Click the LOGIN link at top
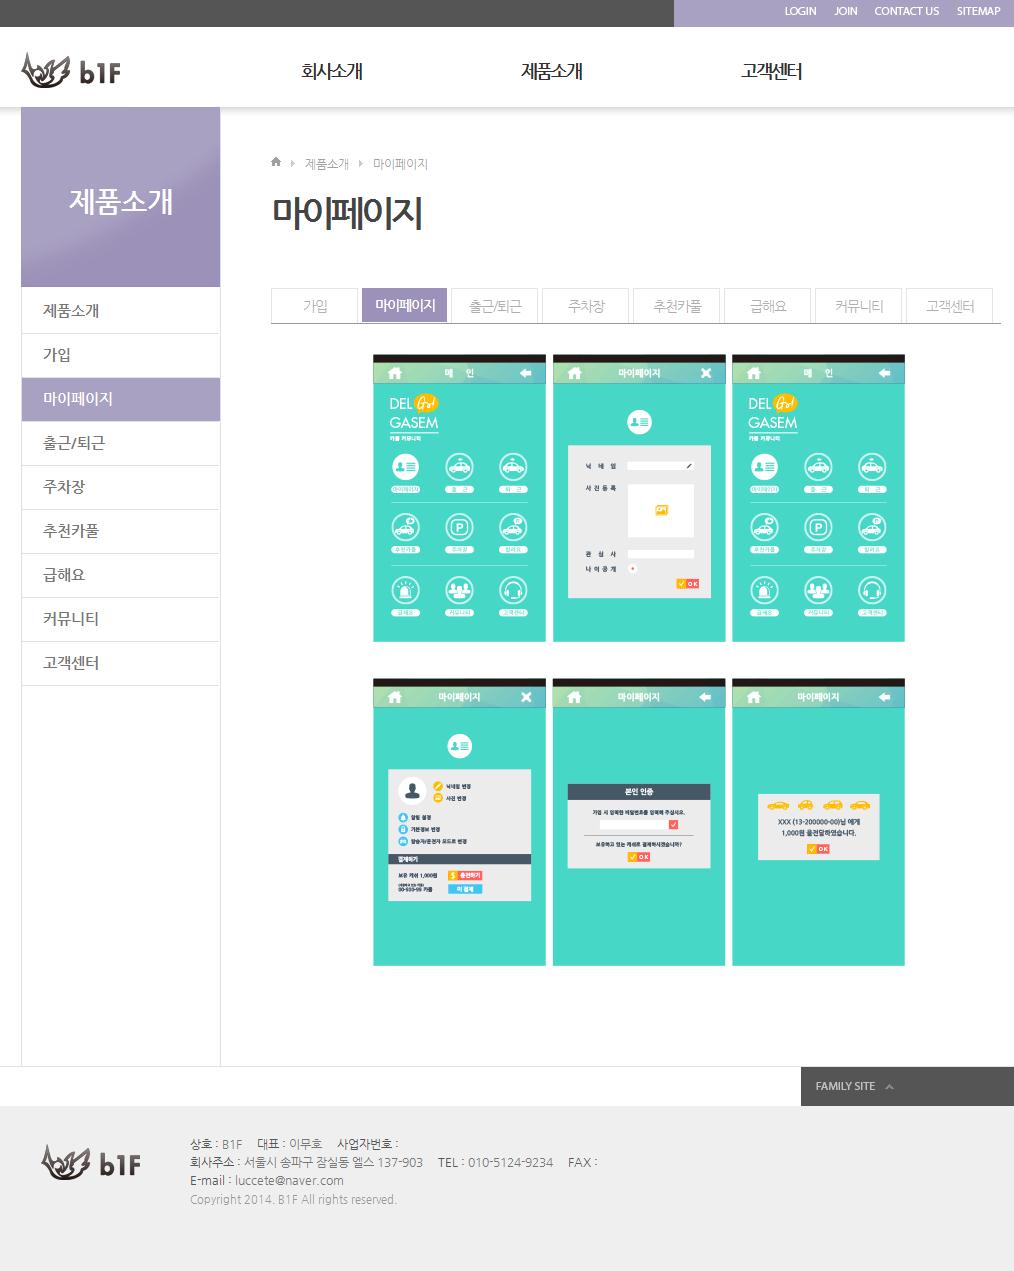The width and height of the screenshot is (1014, 1271). (x=800, y=11)
